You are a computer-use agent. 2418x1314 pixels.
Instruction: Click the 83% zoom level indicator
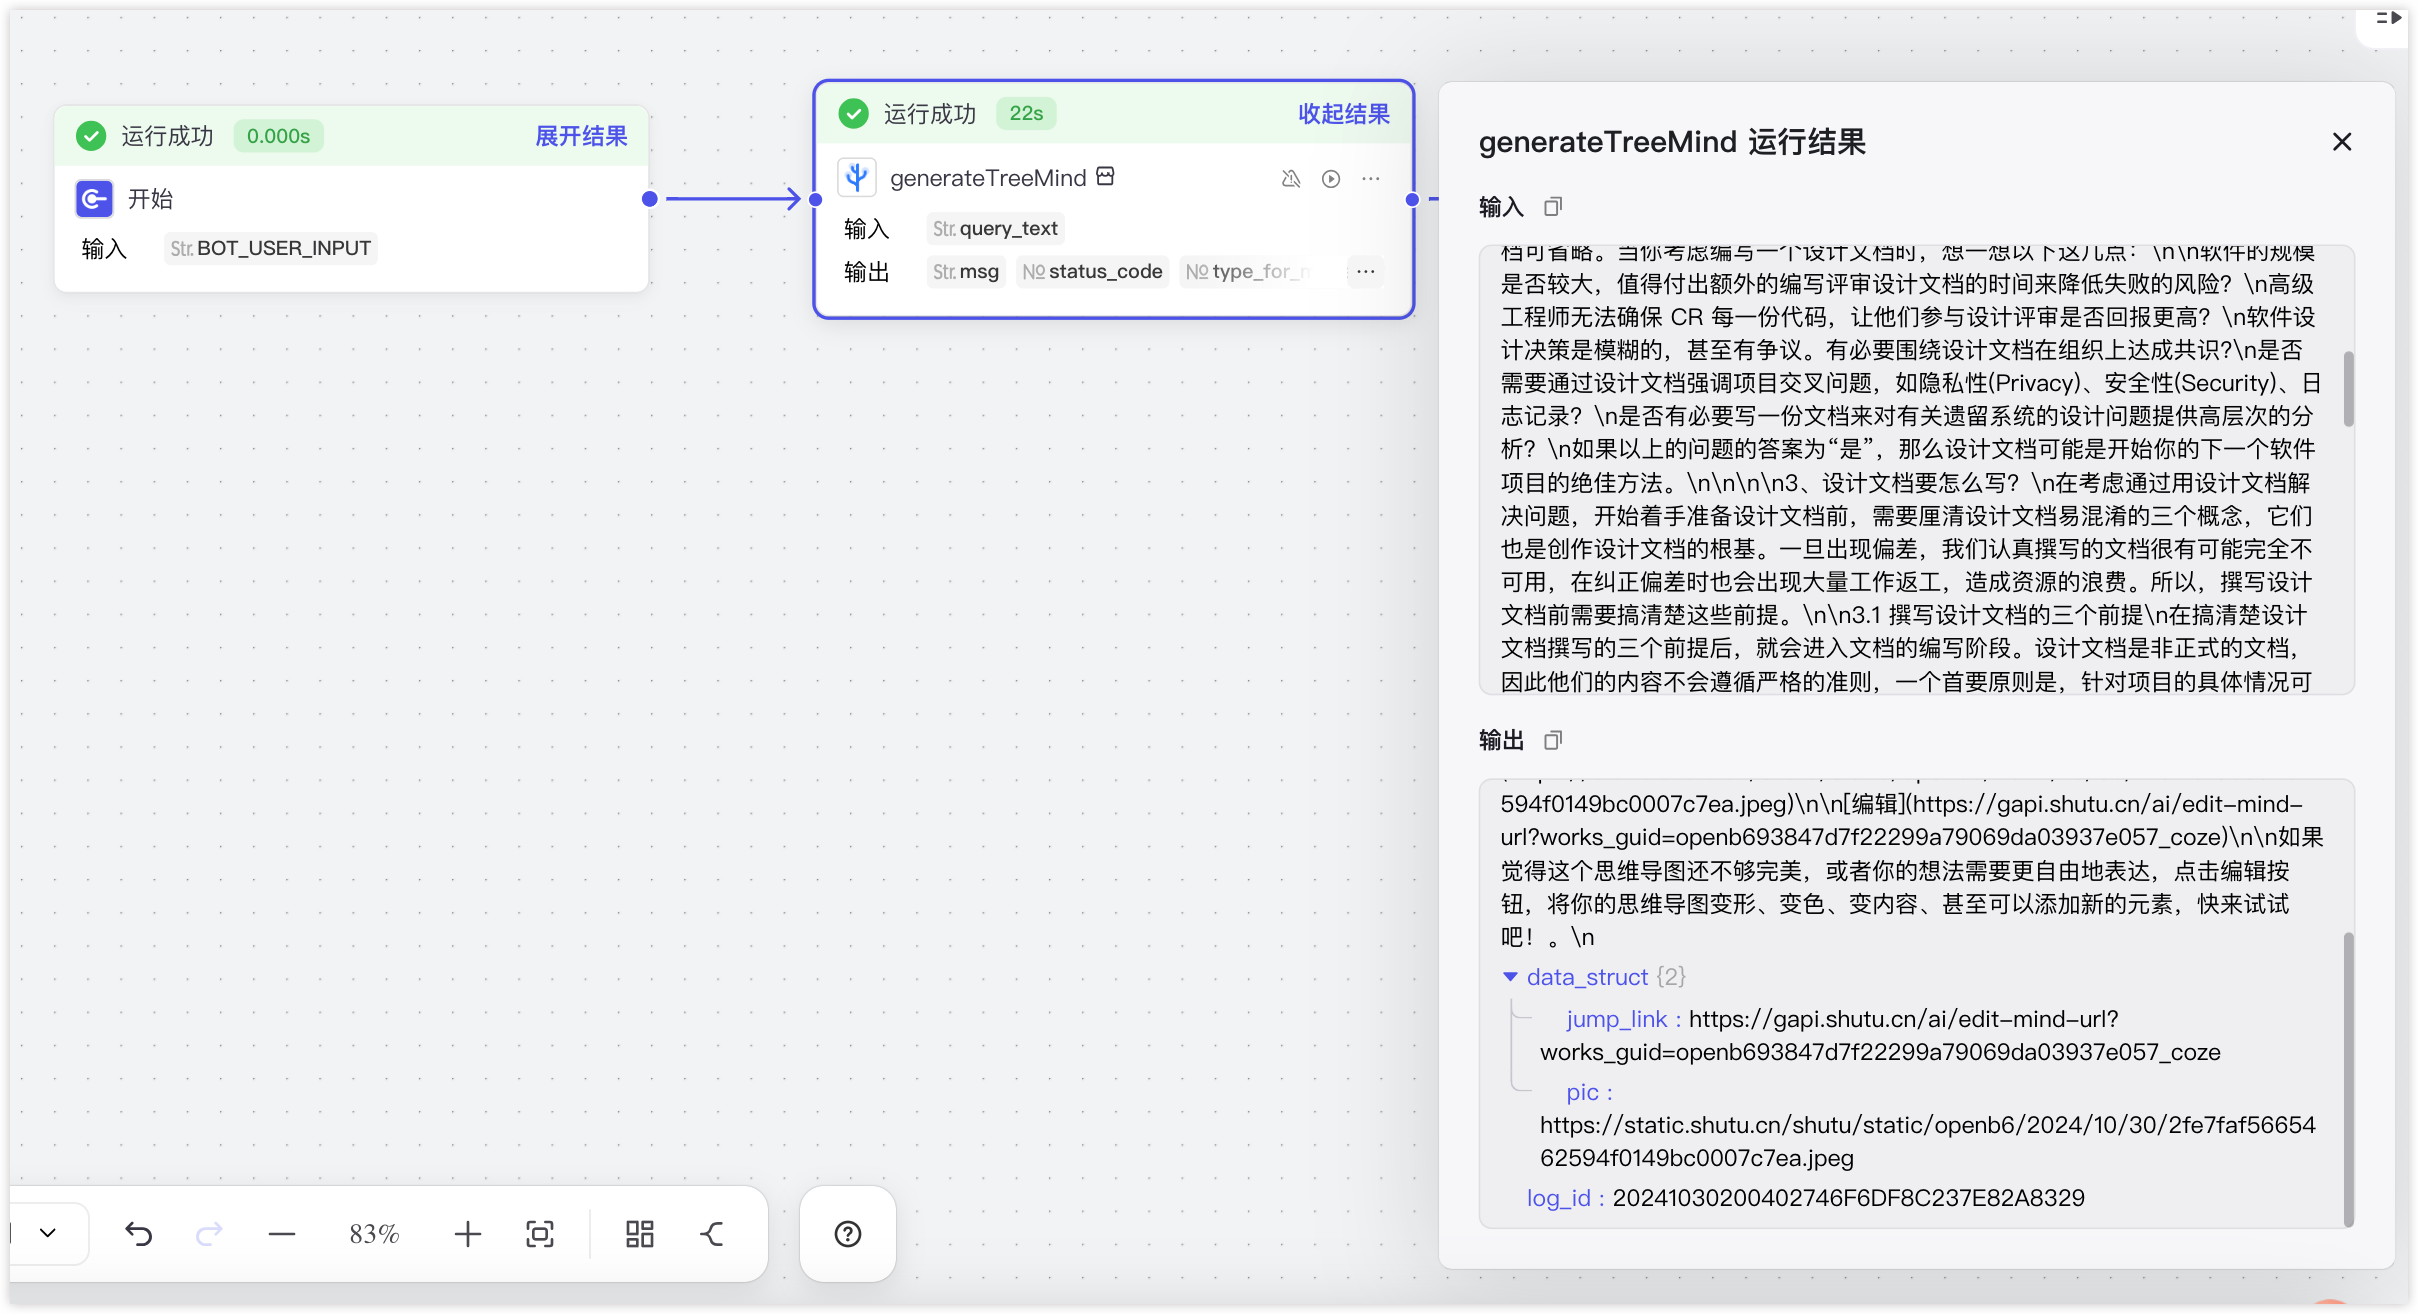point(374,1234)
